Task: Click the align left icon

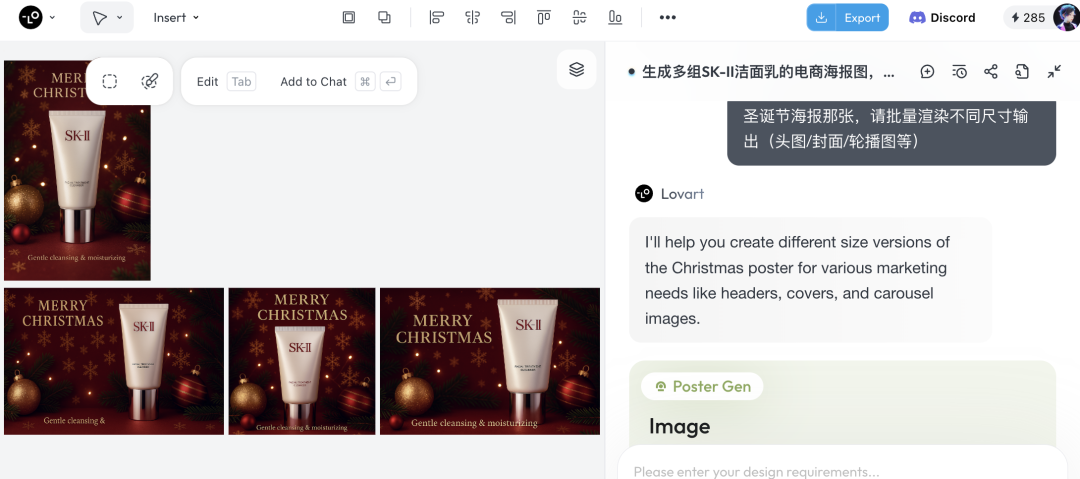Action: (x=436, y=17)
